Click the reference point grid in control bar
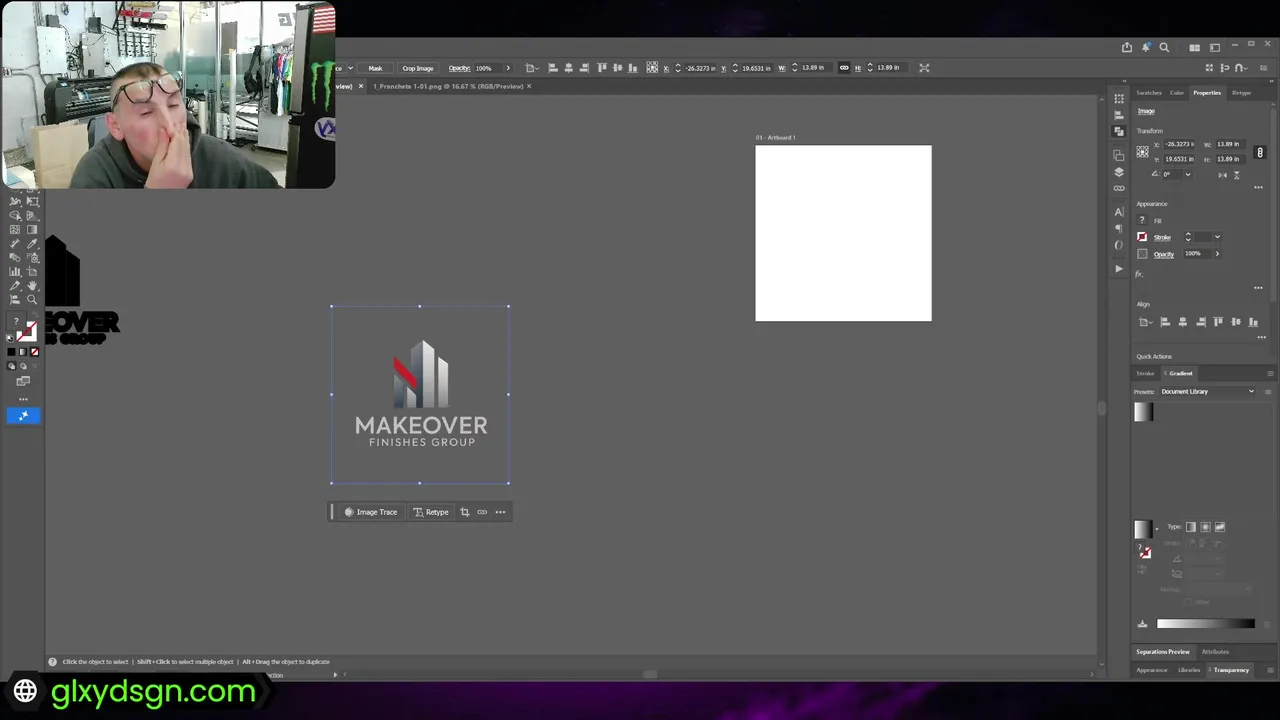The height and width of the screenshot is (720, 1280). click(x=652, y=68)
